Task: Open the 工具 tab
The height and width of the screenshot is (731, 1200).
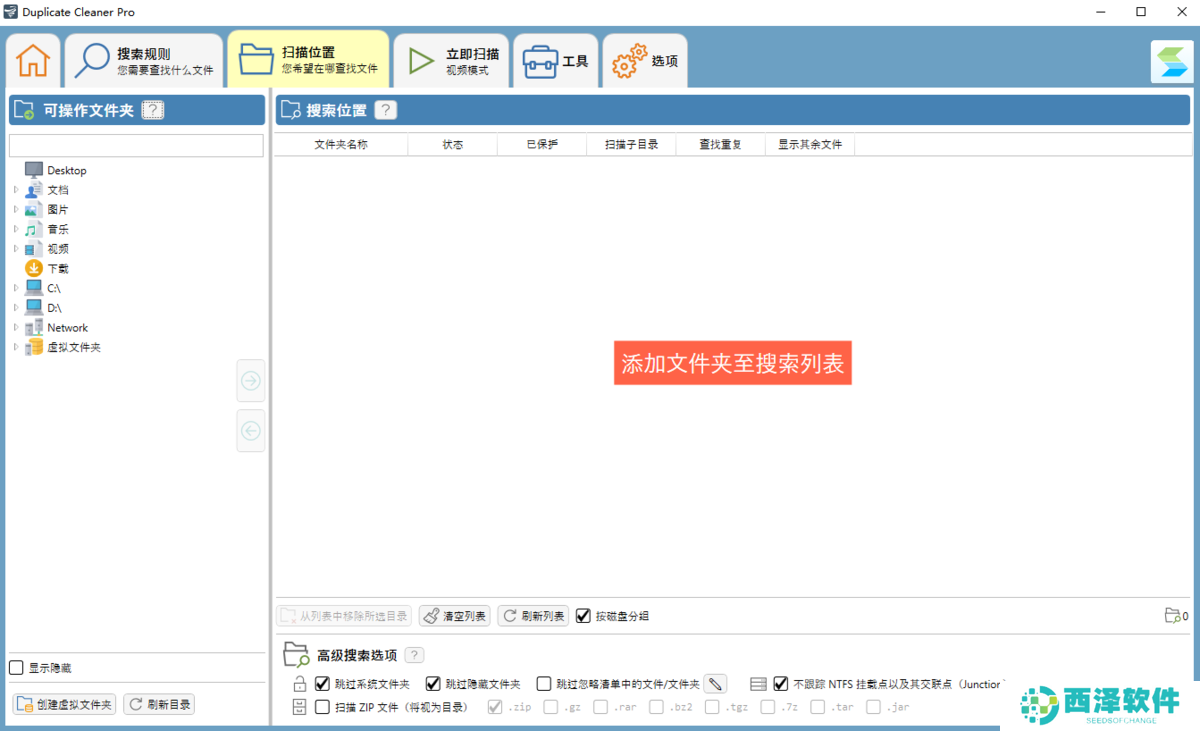Action: coord(556,60)
